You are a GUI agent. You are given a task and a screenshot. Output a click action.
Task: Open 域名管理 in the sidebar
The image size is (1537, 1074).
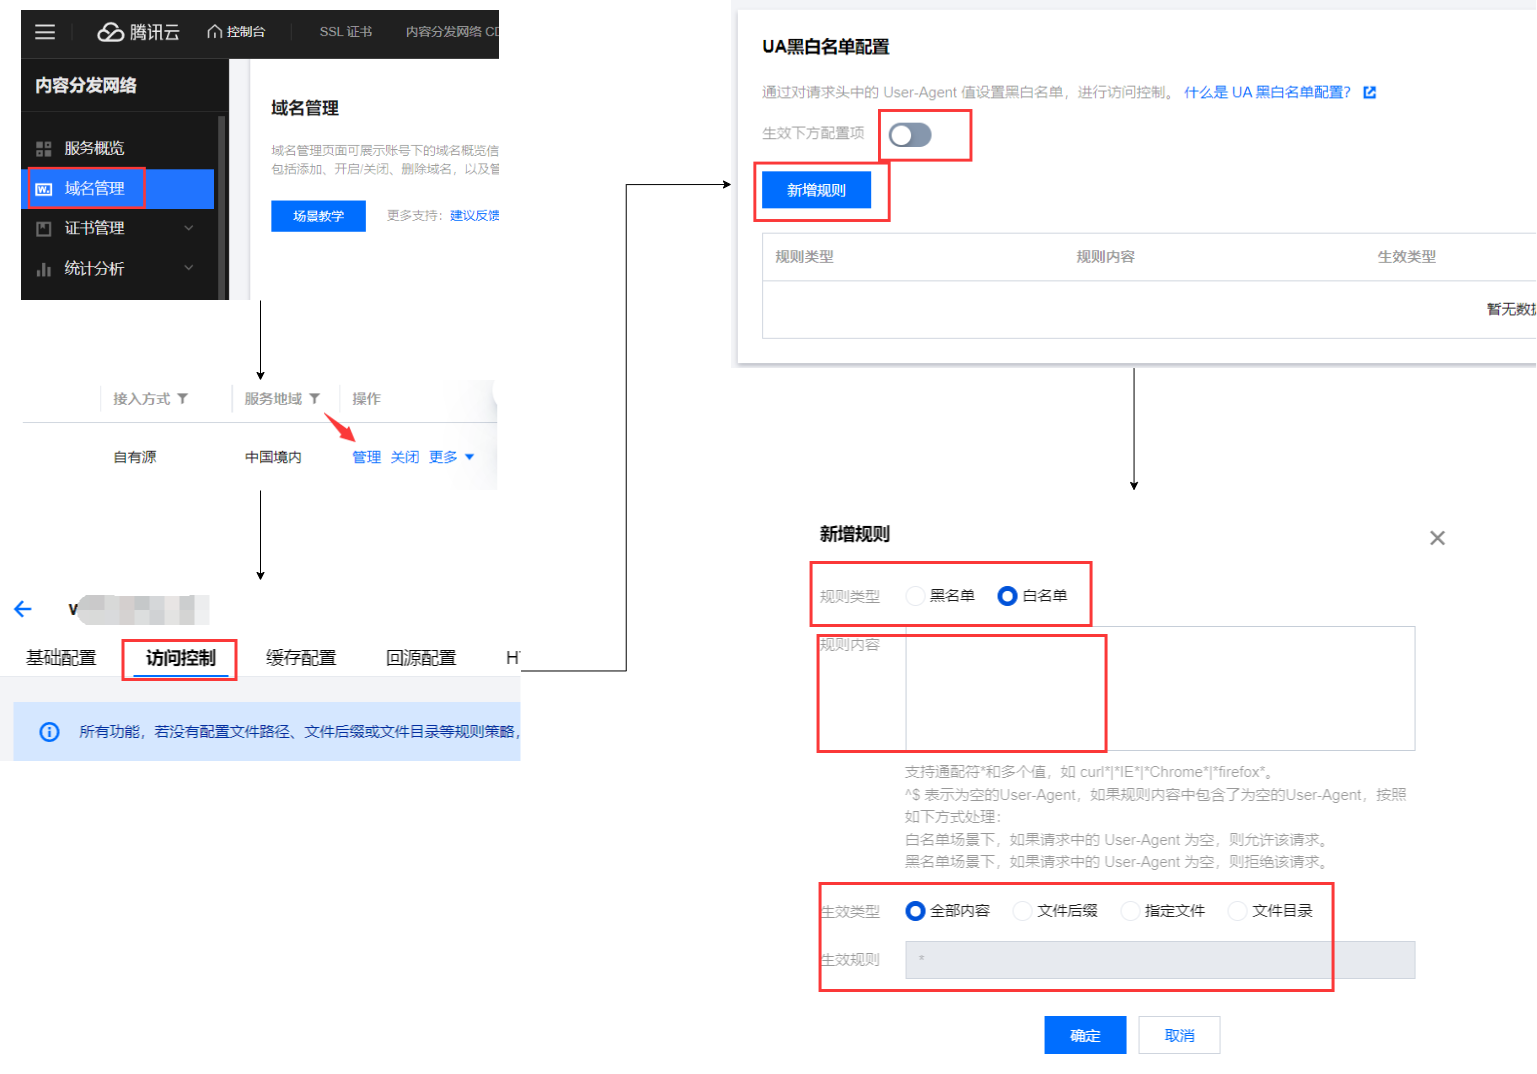(x=118, y=188)
